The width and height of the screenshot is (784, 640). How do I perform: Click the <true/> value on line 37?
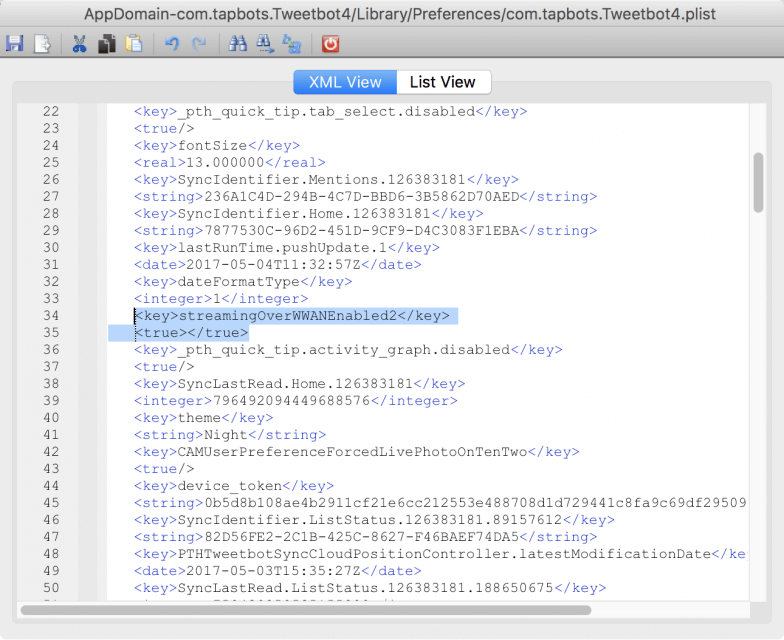click(164, 366)
